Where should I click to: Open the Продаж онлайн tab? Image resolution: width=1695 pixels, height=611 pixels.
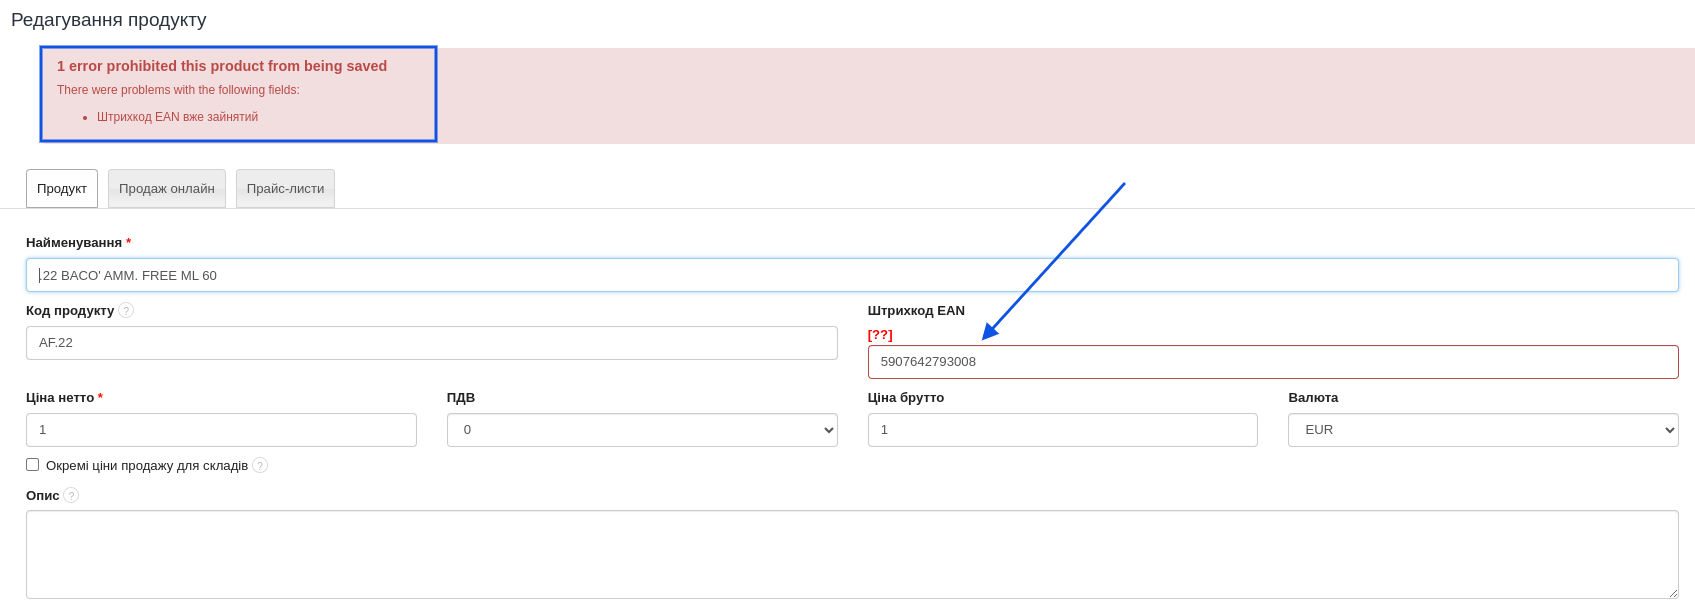tap(167, 189)
